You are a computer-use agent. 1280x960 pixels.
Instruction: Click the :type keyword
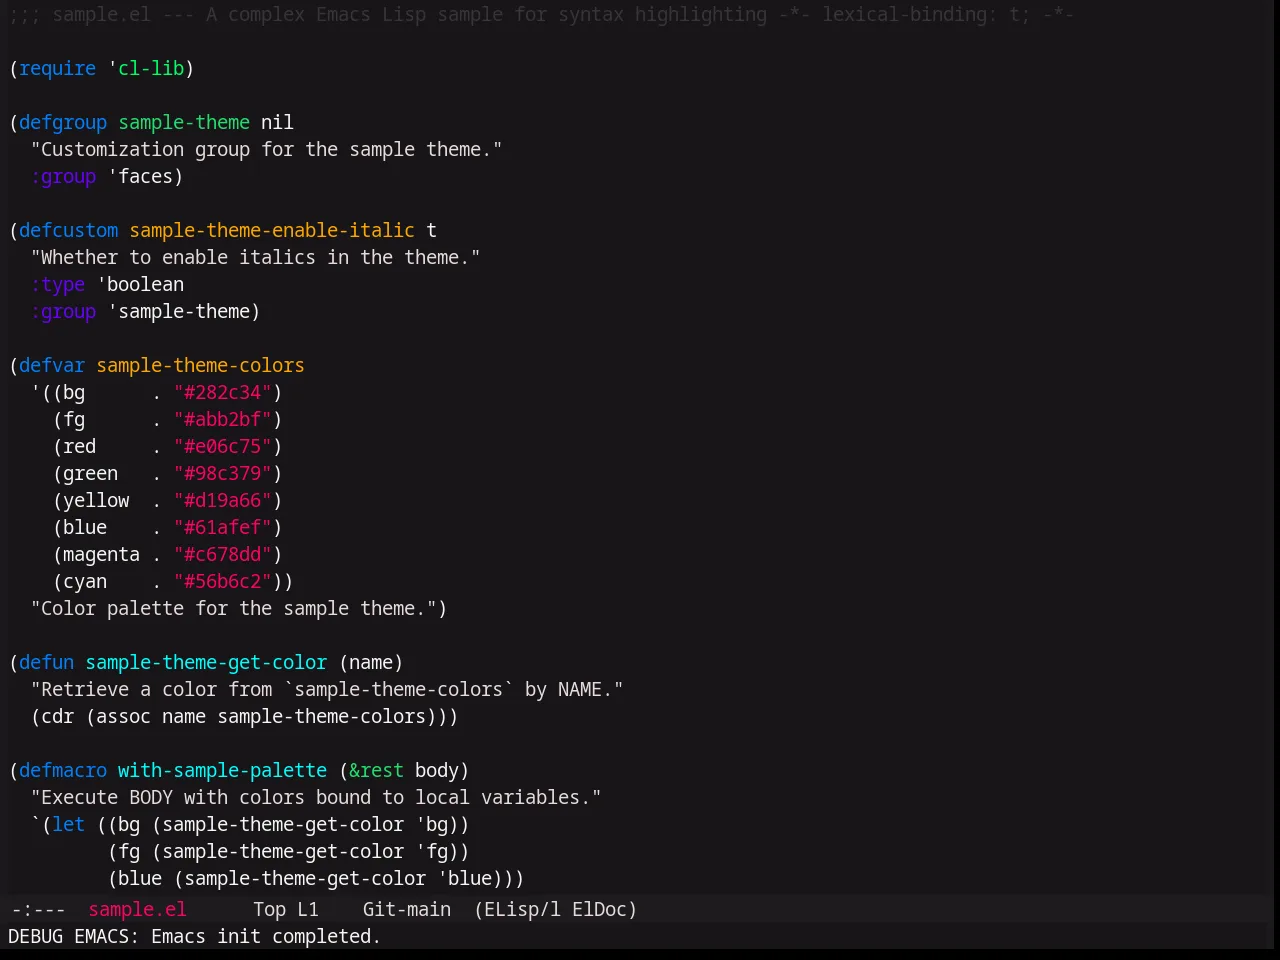pos(58,284)
